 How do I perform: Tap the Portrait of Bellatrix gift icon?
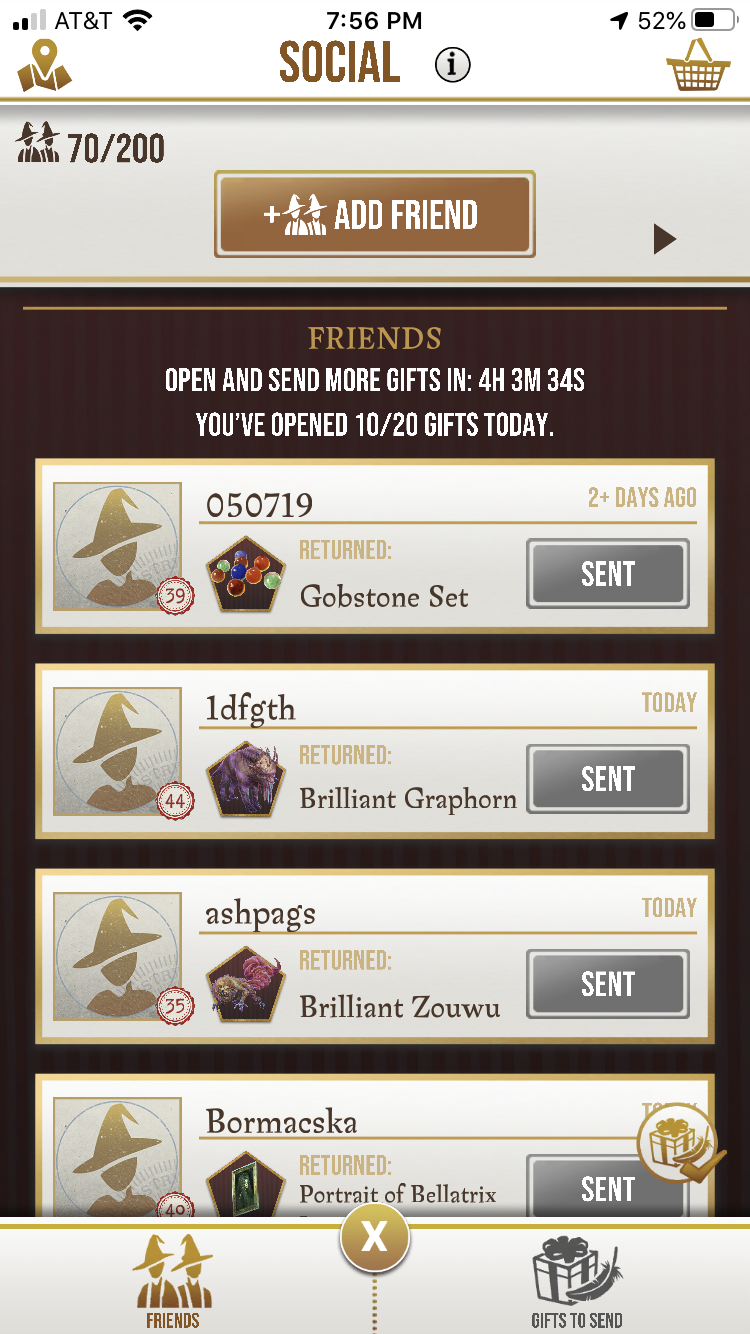(x=246, y=1185)
